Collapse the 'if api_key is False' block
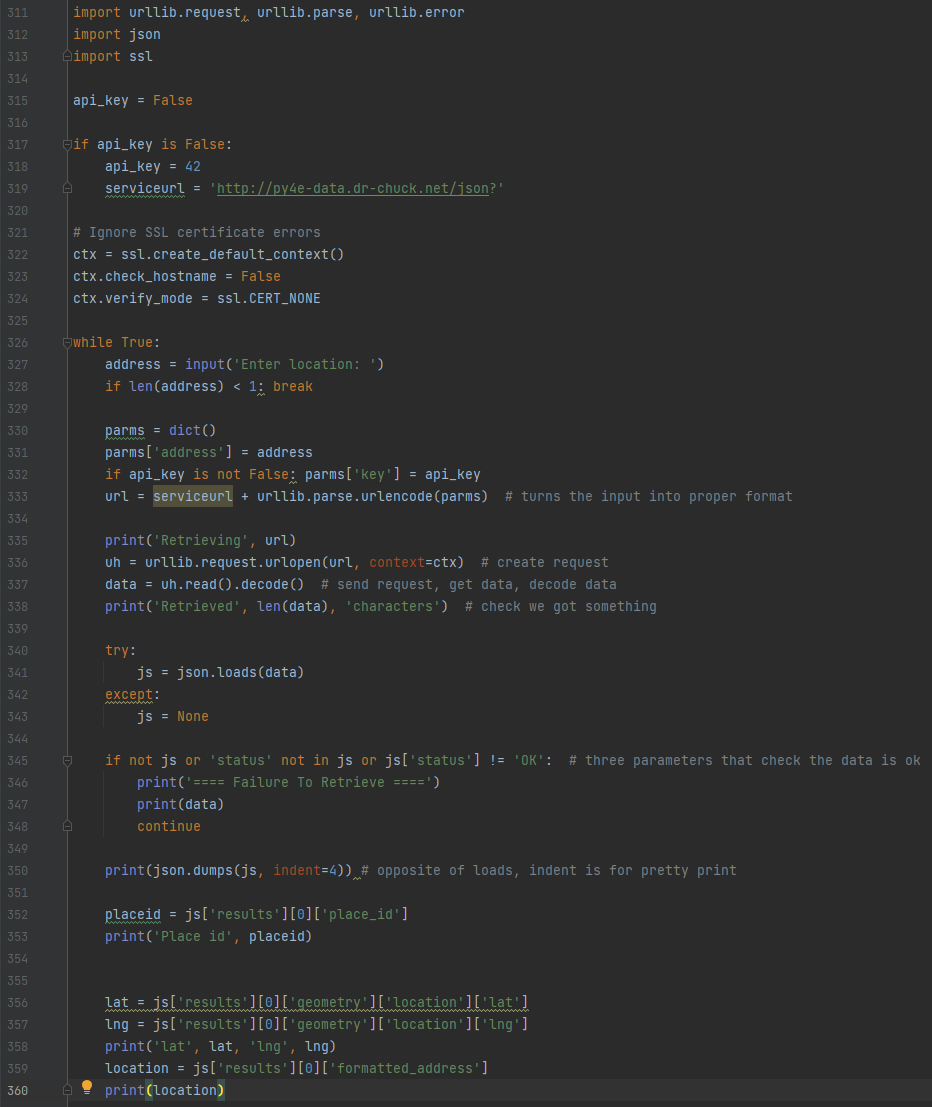The width and height of the screenshot is (932, 1107). tap(67, 144)
